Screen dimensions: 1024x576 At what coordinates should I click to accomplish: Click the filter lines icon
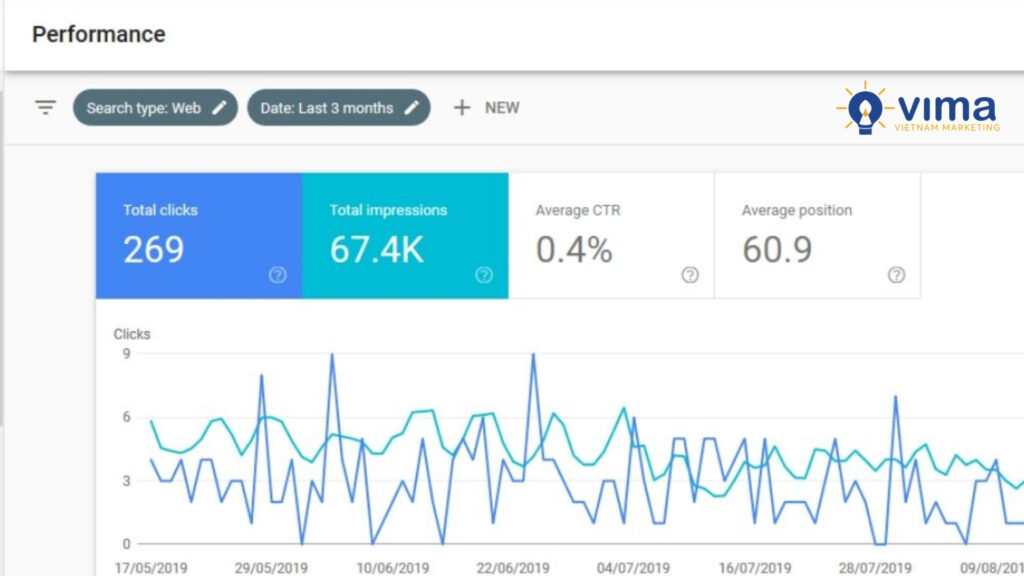tap(45, 108)
